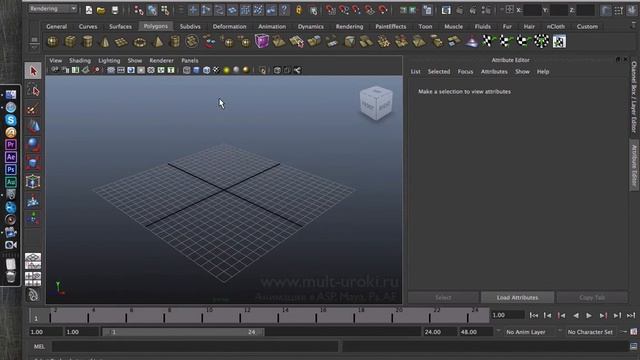Image resolution: width=640 pixels, height=360 pixels.
Task: Create a polygon cone from shelf
Action: [105, 41]
